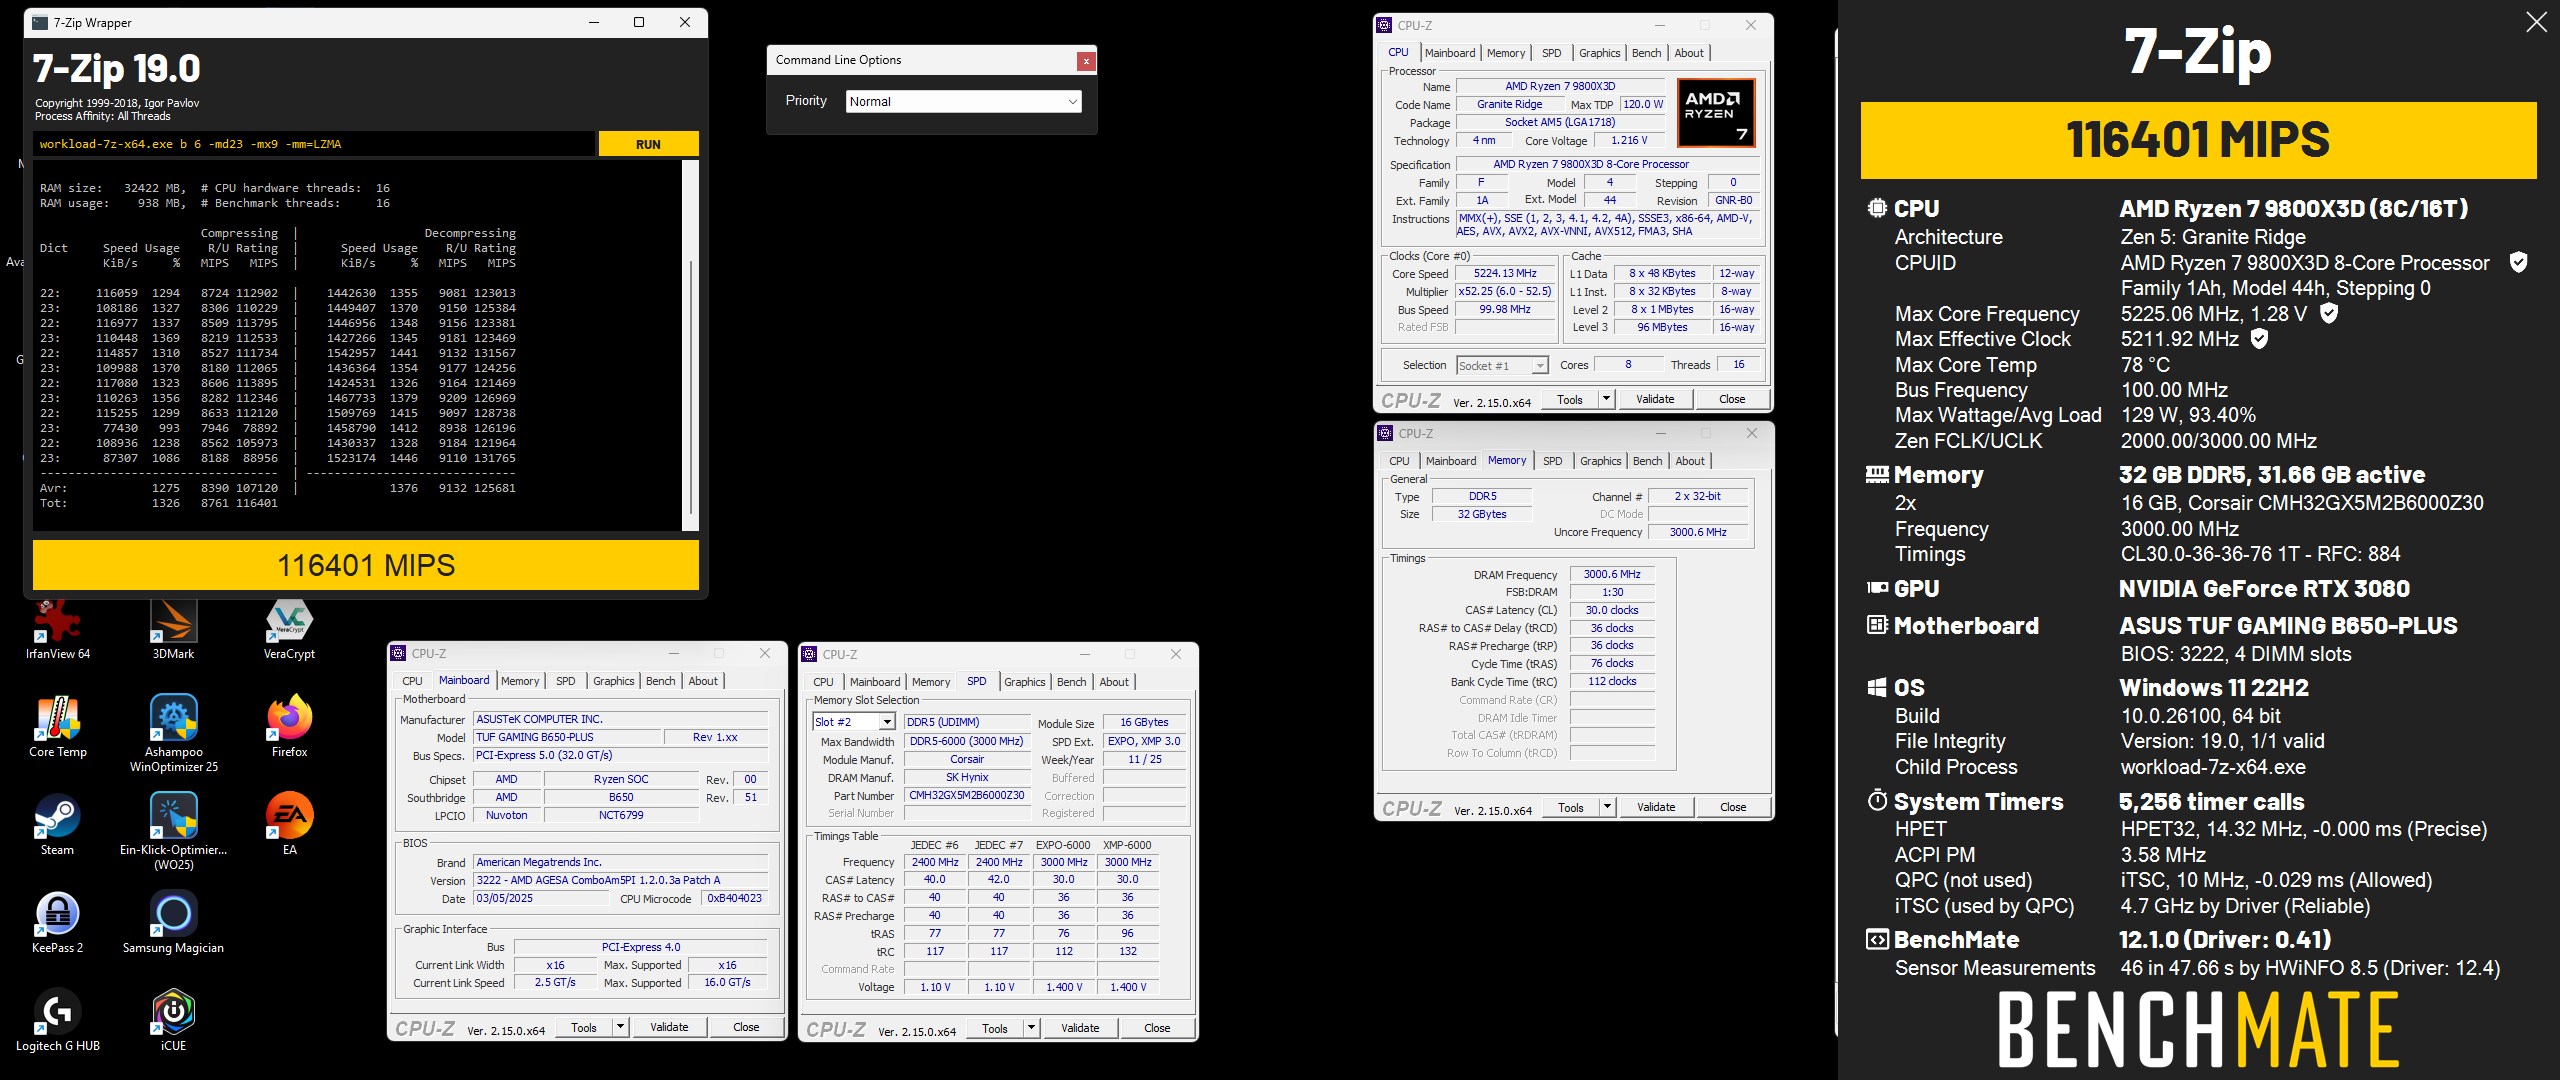2560x1080 pixels.
Task: Click the BenchMate Motherboard icon
Action: click(1877, 625)
